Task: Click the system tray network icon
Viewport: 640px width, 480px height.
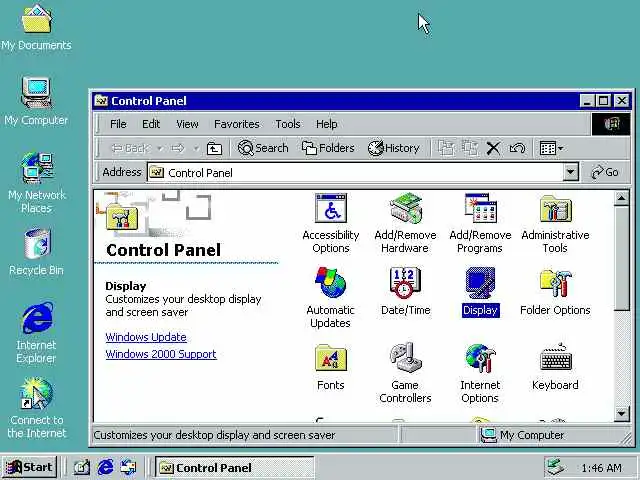Action: point(556,467)
